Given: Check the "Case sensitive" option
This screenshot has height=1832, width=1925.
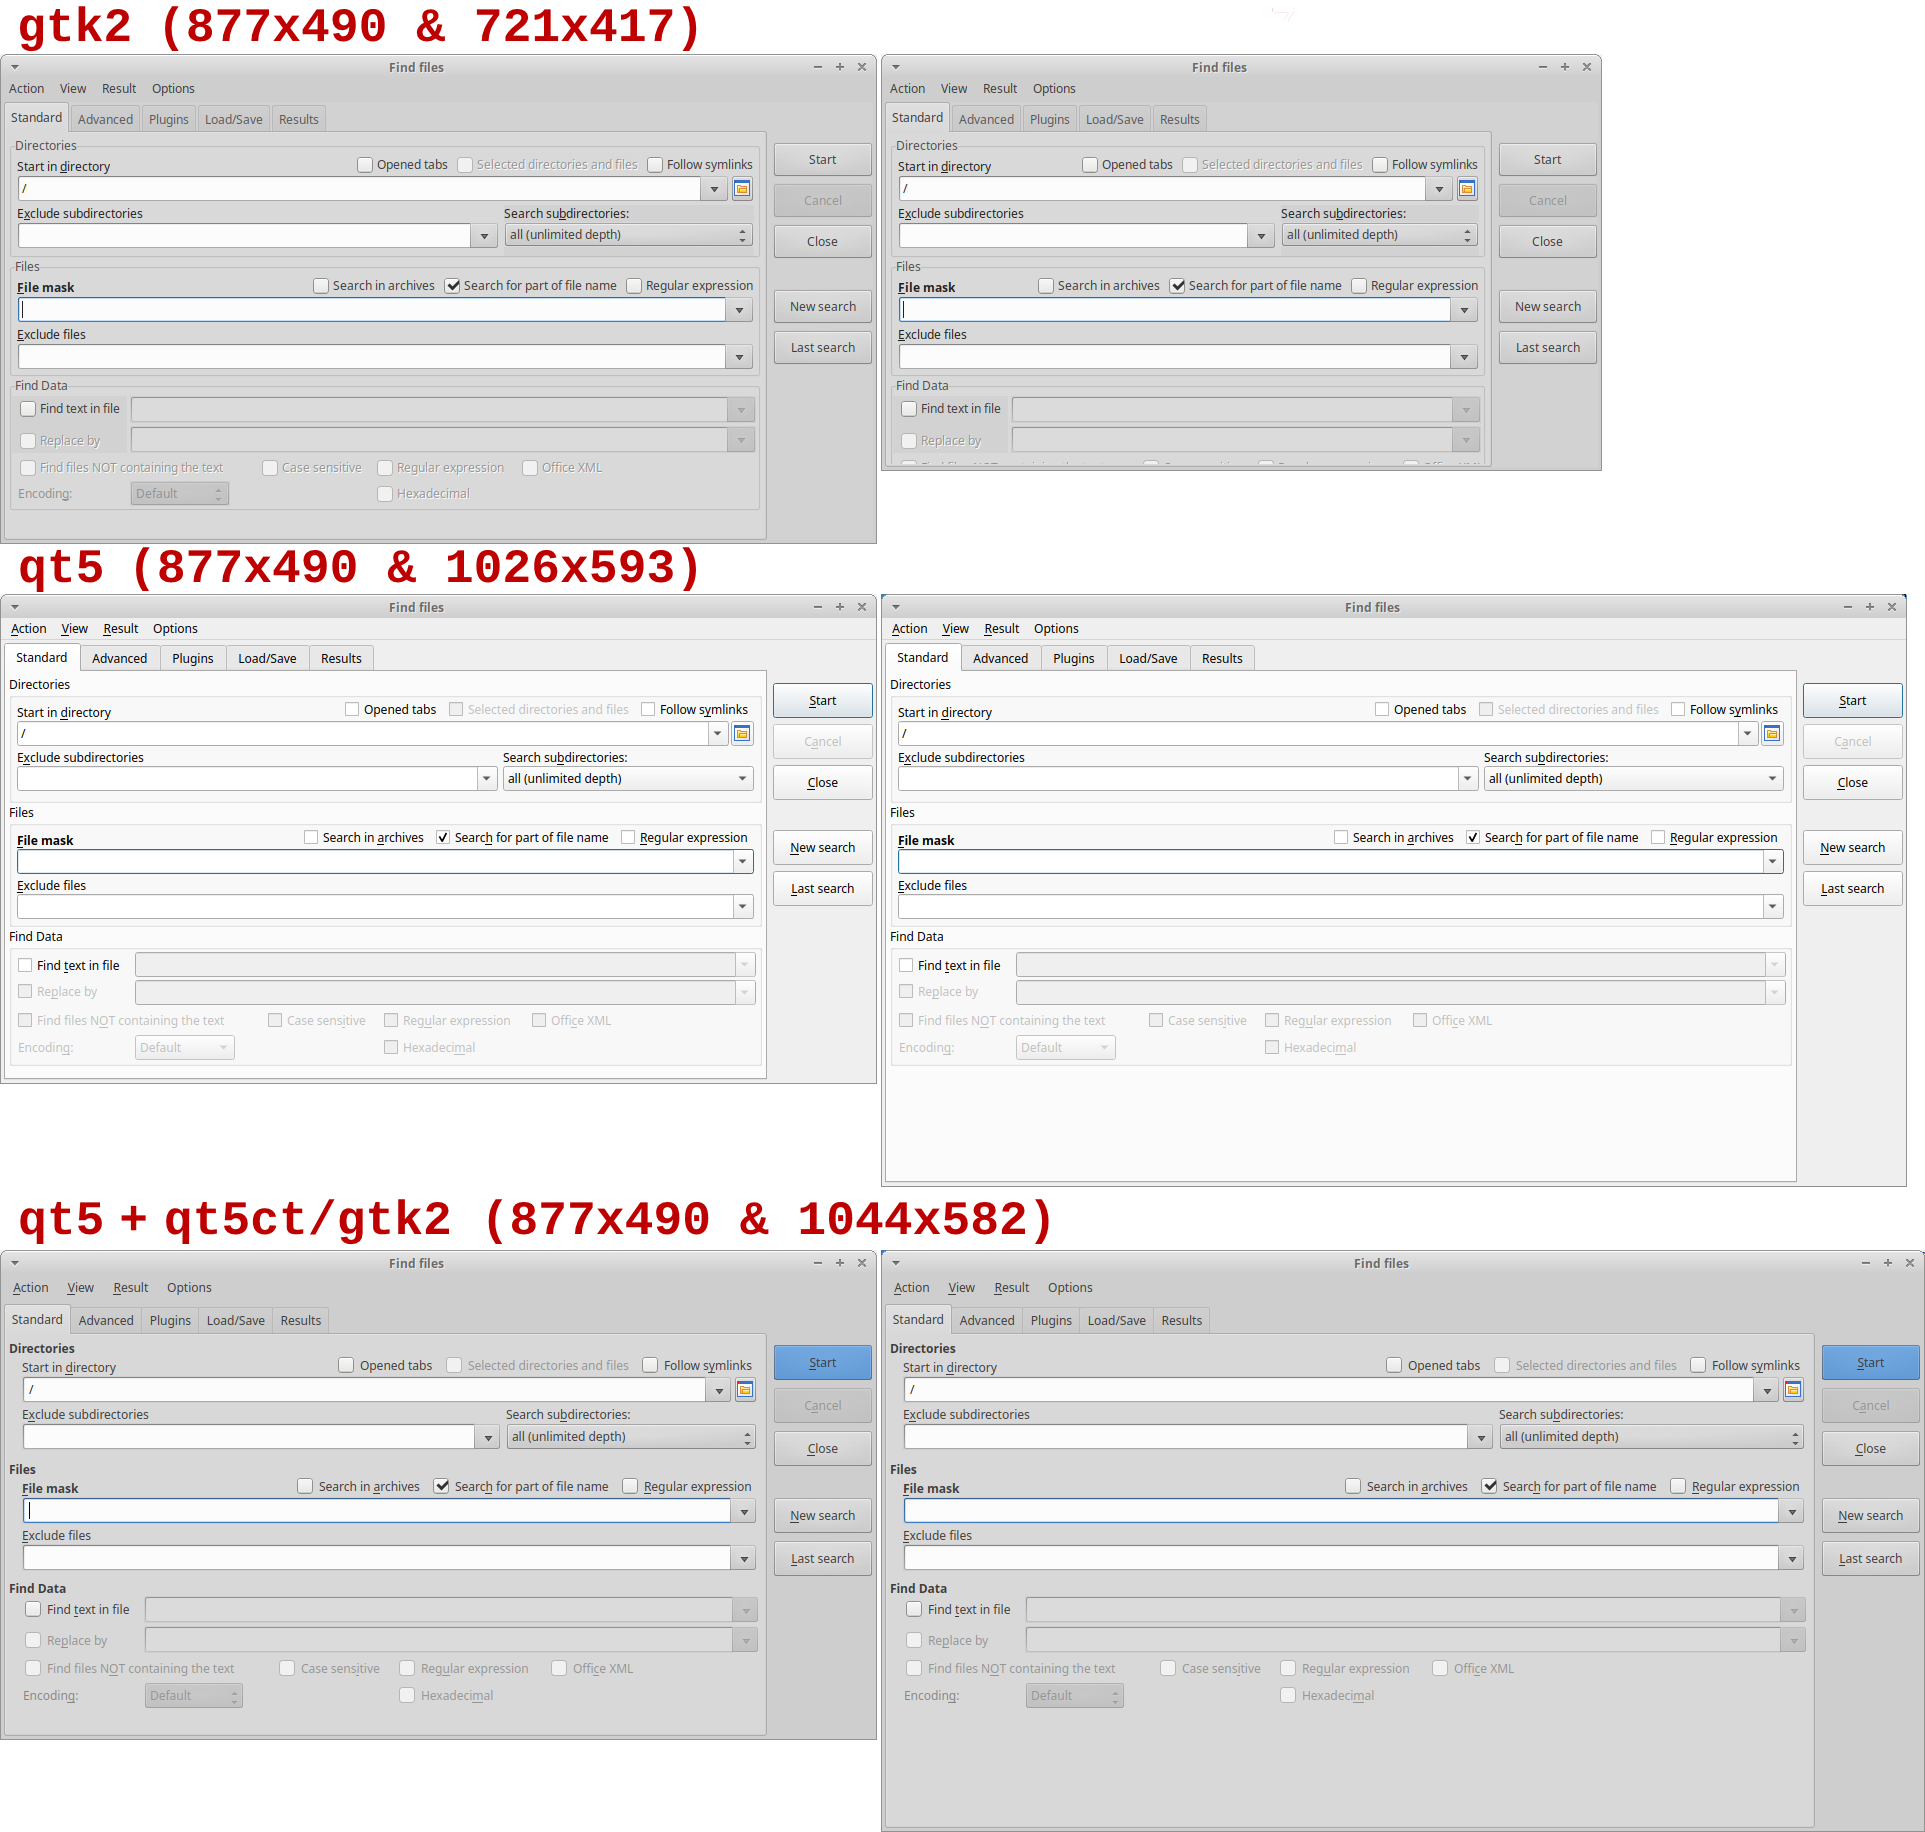Looking at the screenshot, I should [269, 467].
